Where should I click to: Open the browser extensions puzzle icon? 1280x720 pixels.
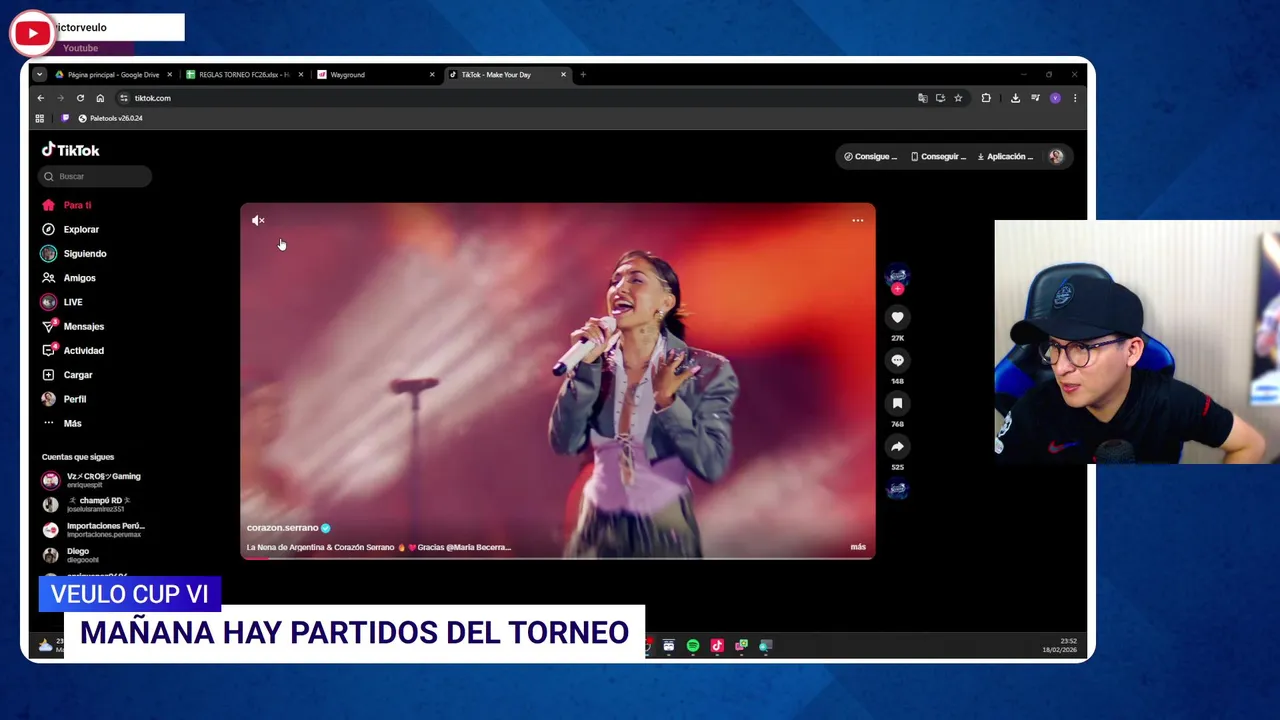tap(986, 98)
